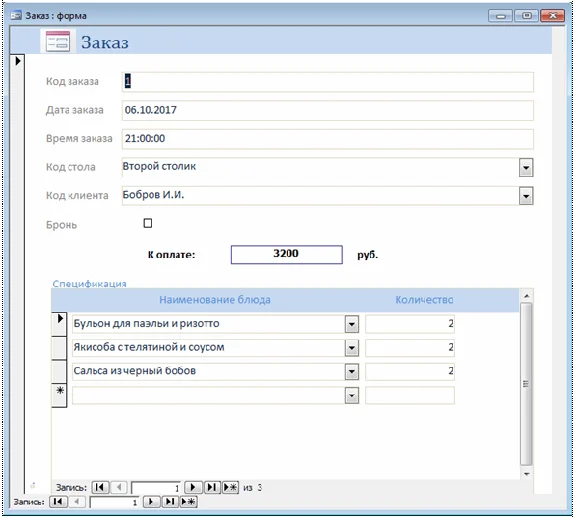The height and width of the screenshot is (517, 576).
Task: Jump to last record in main form navigator
Action: [x=170, y=502]
